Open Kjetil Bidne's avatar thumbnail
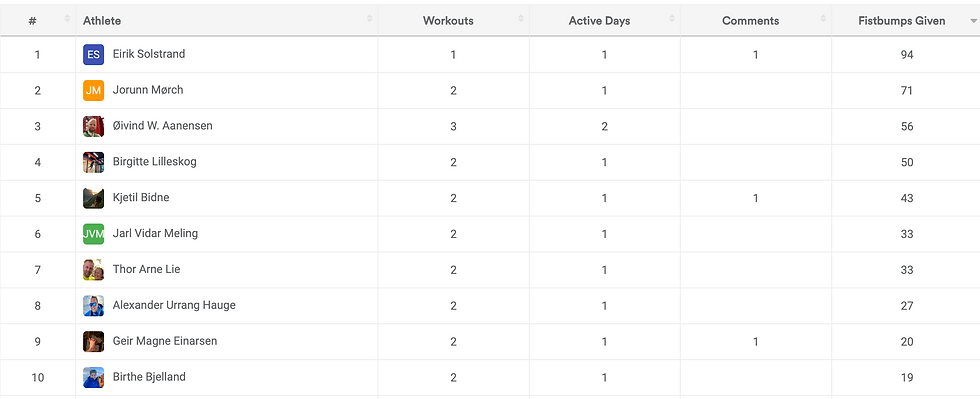Image resolution: width=980 pixels, height=399 pixels. pos(93,198)
